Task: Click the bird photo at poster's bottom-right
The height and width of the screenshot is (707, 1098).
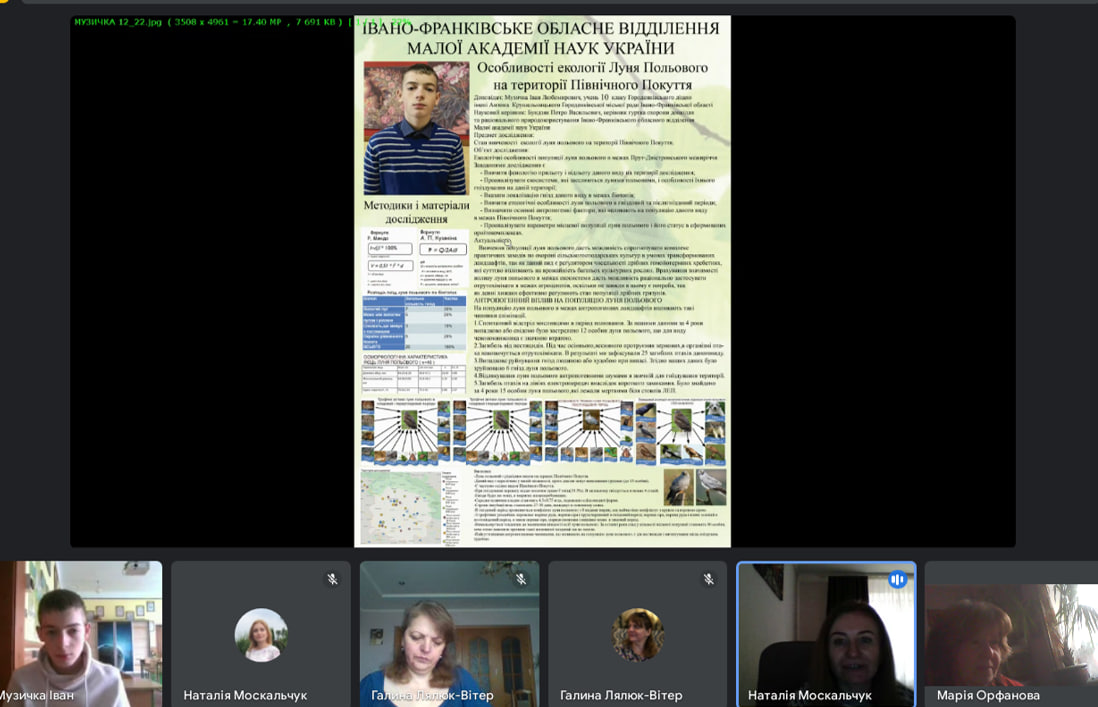Action: pos(695,487)
